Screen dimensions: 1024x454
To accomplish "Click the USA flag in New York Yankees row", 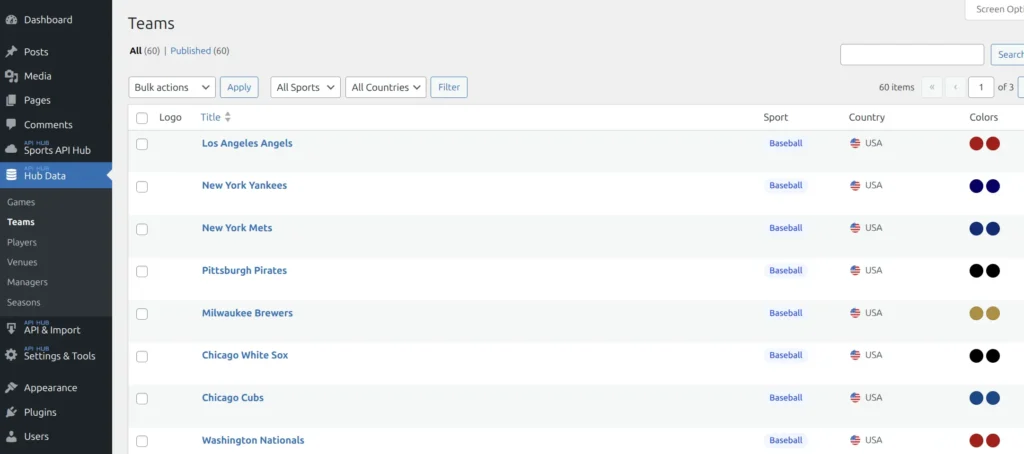I will tap(855, 186).
